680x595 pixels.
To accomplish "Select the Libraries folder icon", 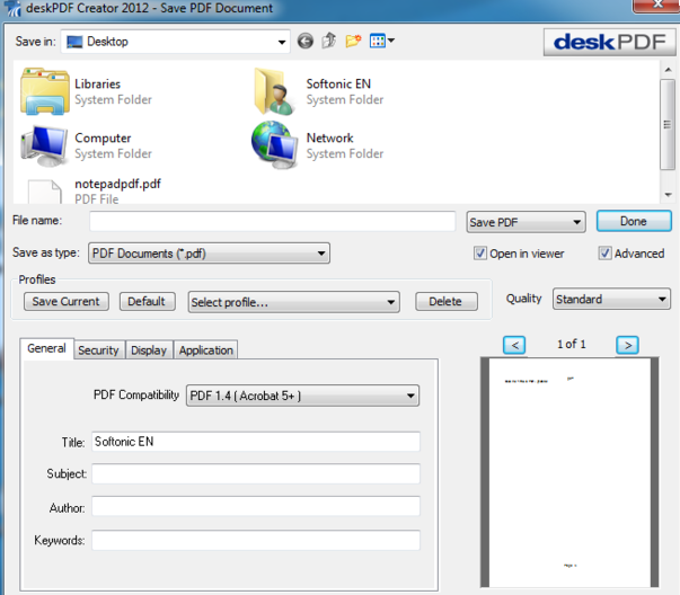I will click(45, 91).
